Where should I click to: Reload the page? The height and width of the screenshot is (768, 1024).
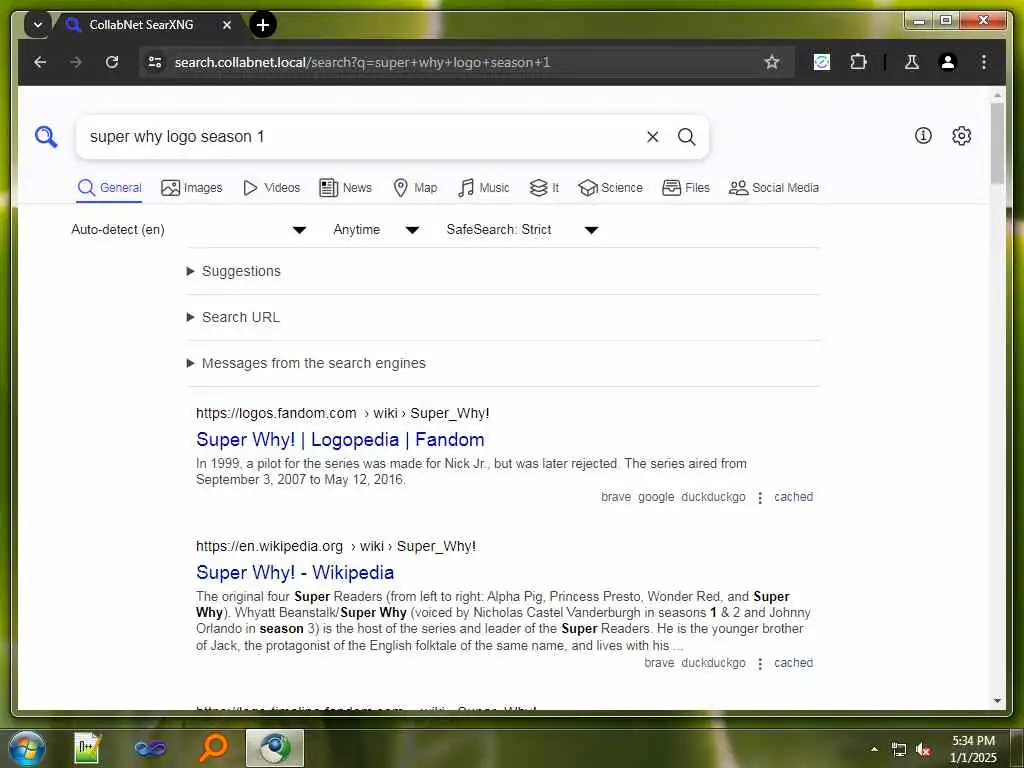[112, 62]
